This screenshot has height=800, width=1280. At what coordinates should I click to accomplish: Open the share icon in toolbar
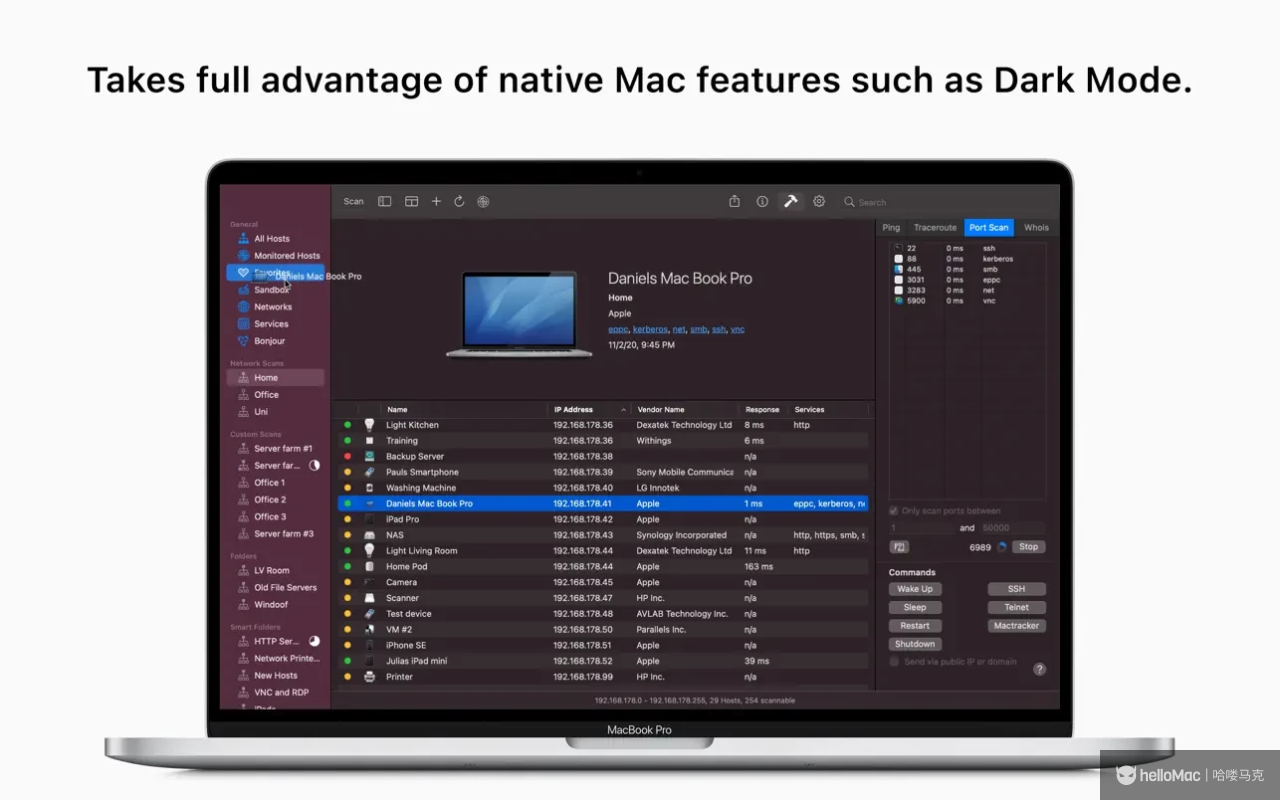(x=734, y=201)
